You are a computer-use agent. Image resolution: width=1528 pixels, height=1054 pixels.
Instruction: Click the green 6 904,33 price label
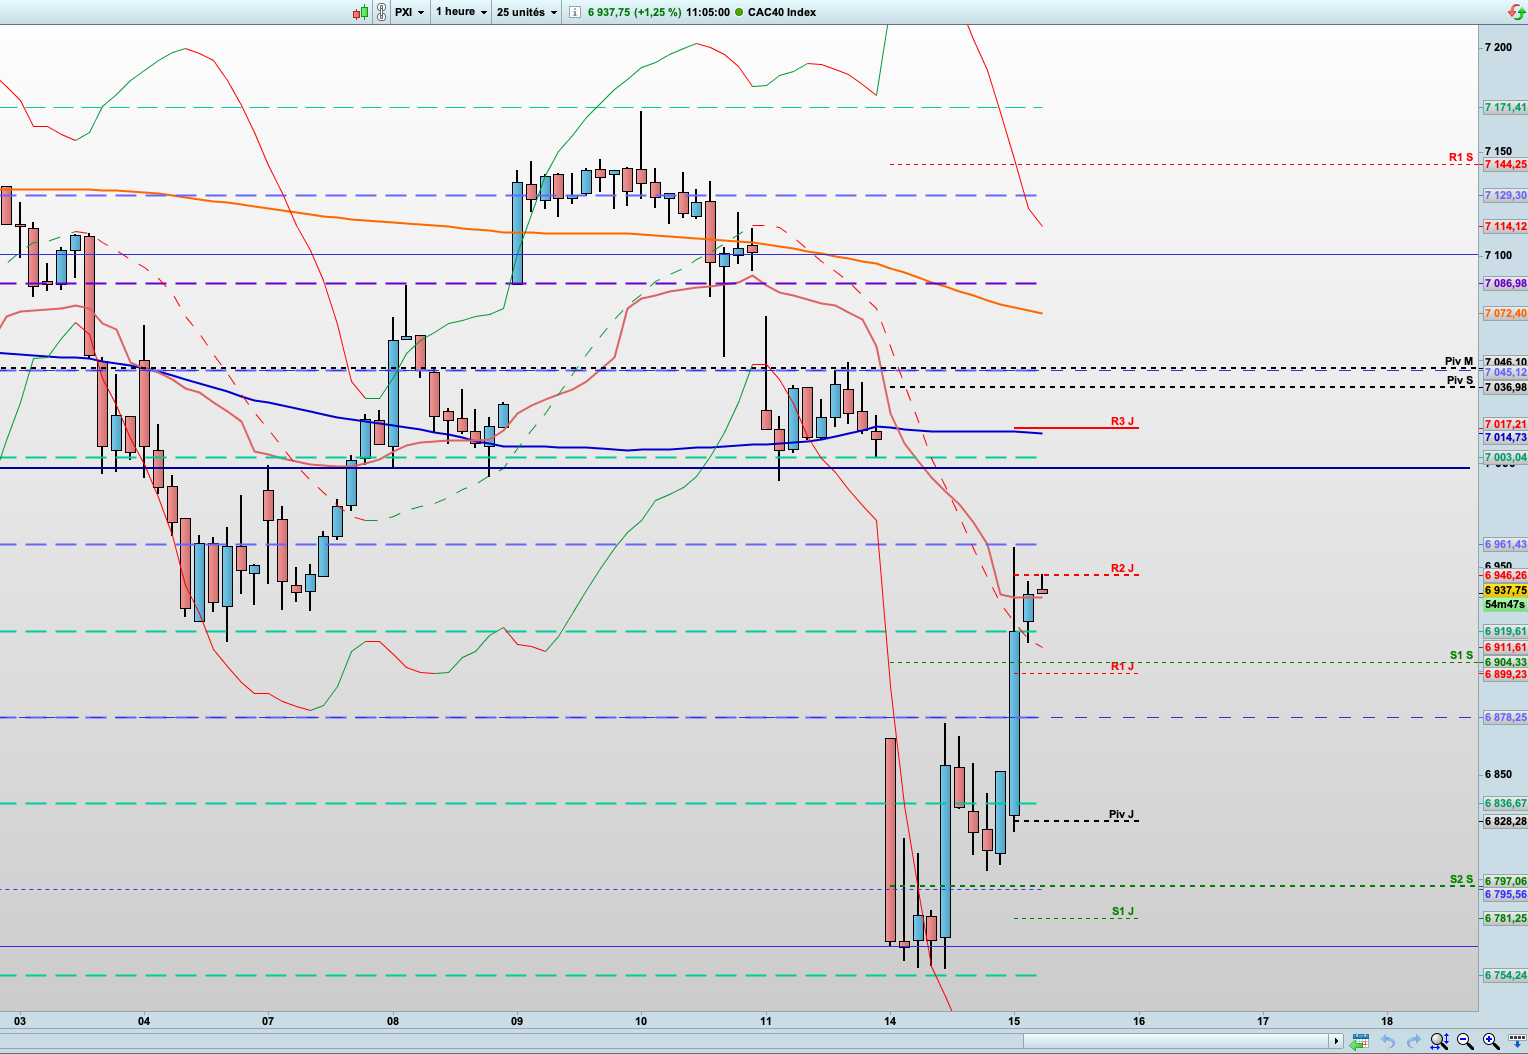[x=1505, y=662]
